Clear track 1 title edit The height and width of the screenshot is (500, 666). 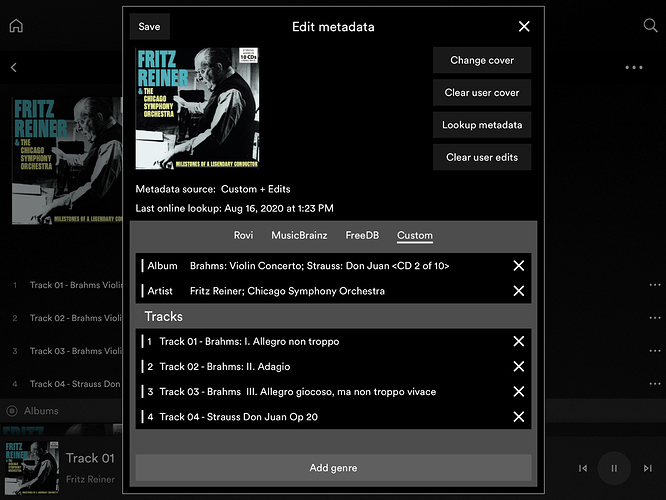[x=519, y=341]
